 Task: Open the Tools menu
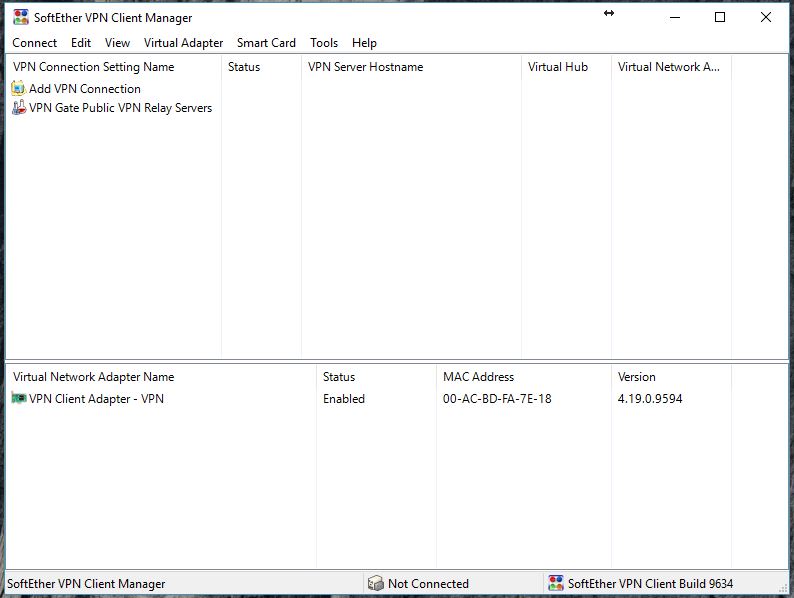[324, 43]
